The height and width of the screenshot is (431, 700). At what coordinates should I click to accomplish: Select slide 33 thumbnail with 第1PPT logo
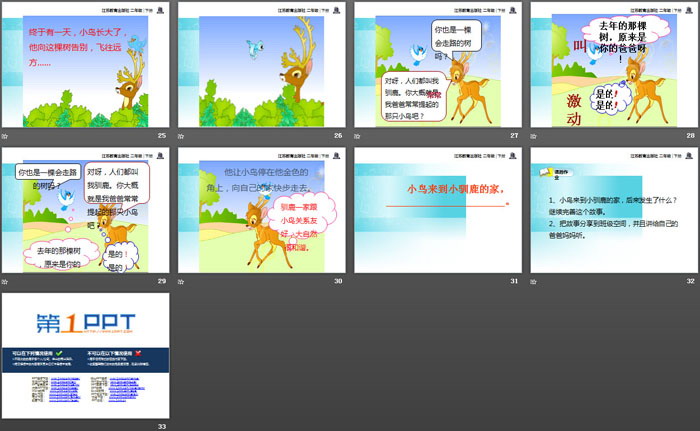coord(85,356)
